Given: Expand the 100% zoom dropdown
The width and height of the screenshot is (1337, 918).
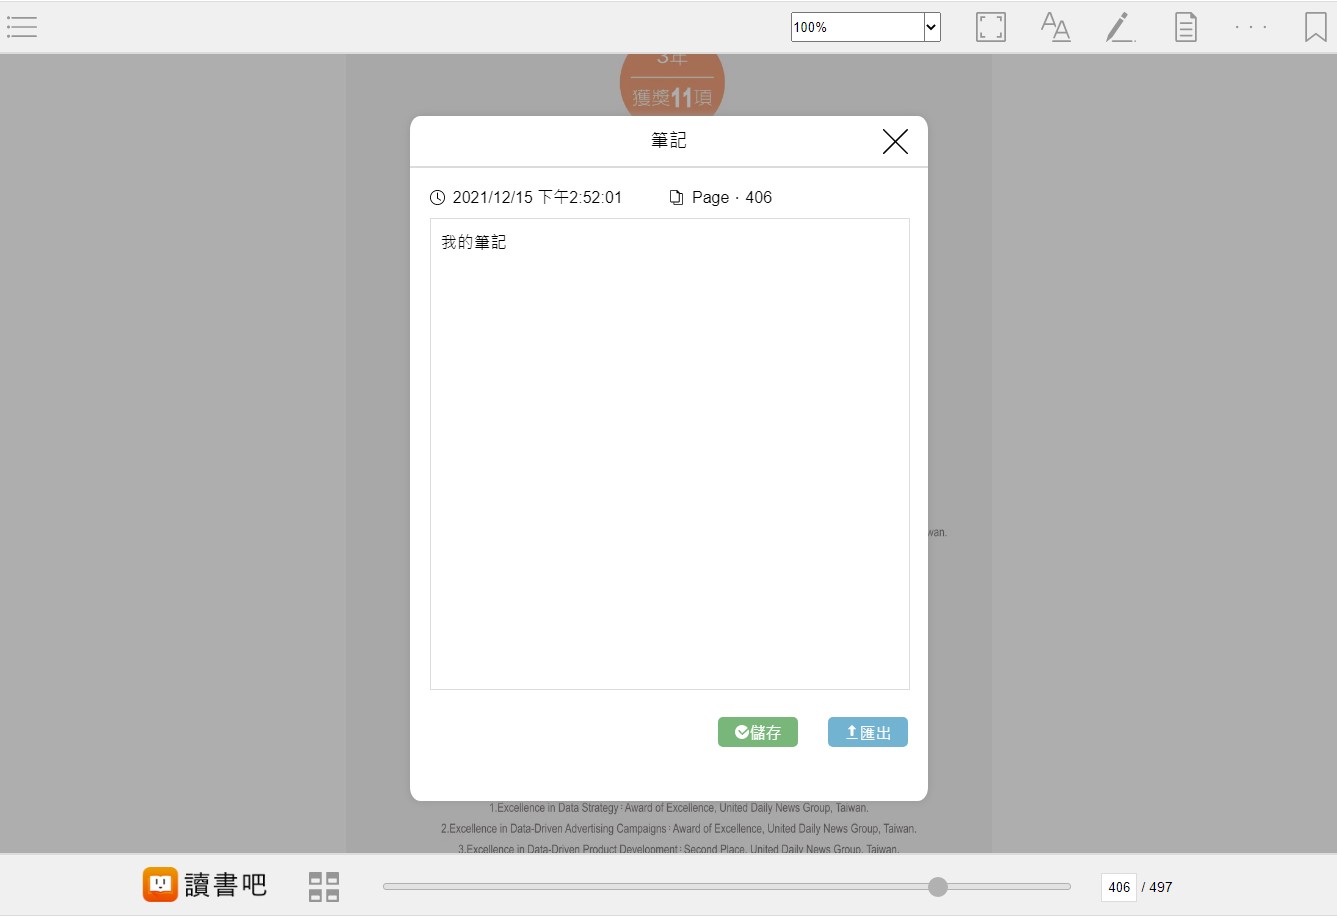Looking at the screenshot, I should click(x=931, y=27).
